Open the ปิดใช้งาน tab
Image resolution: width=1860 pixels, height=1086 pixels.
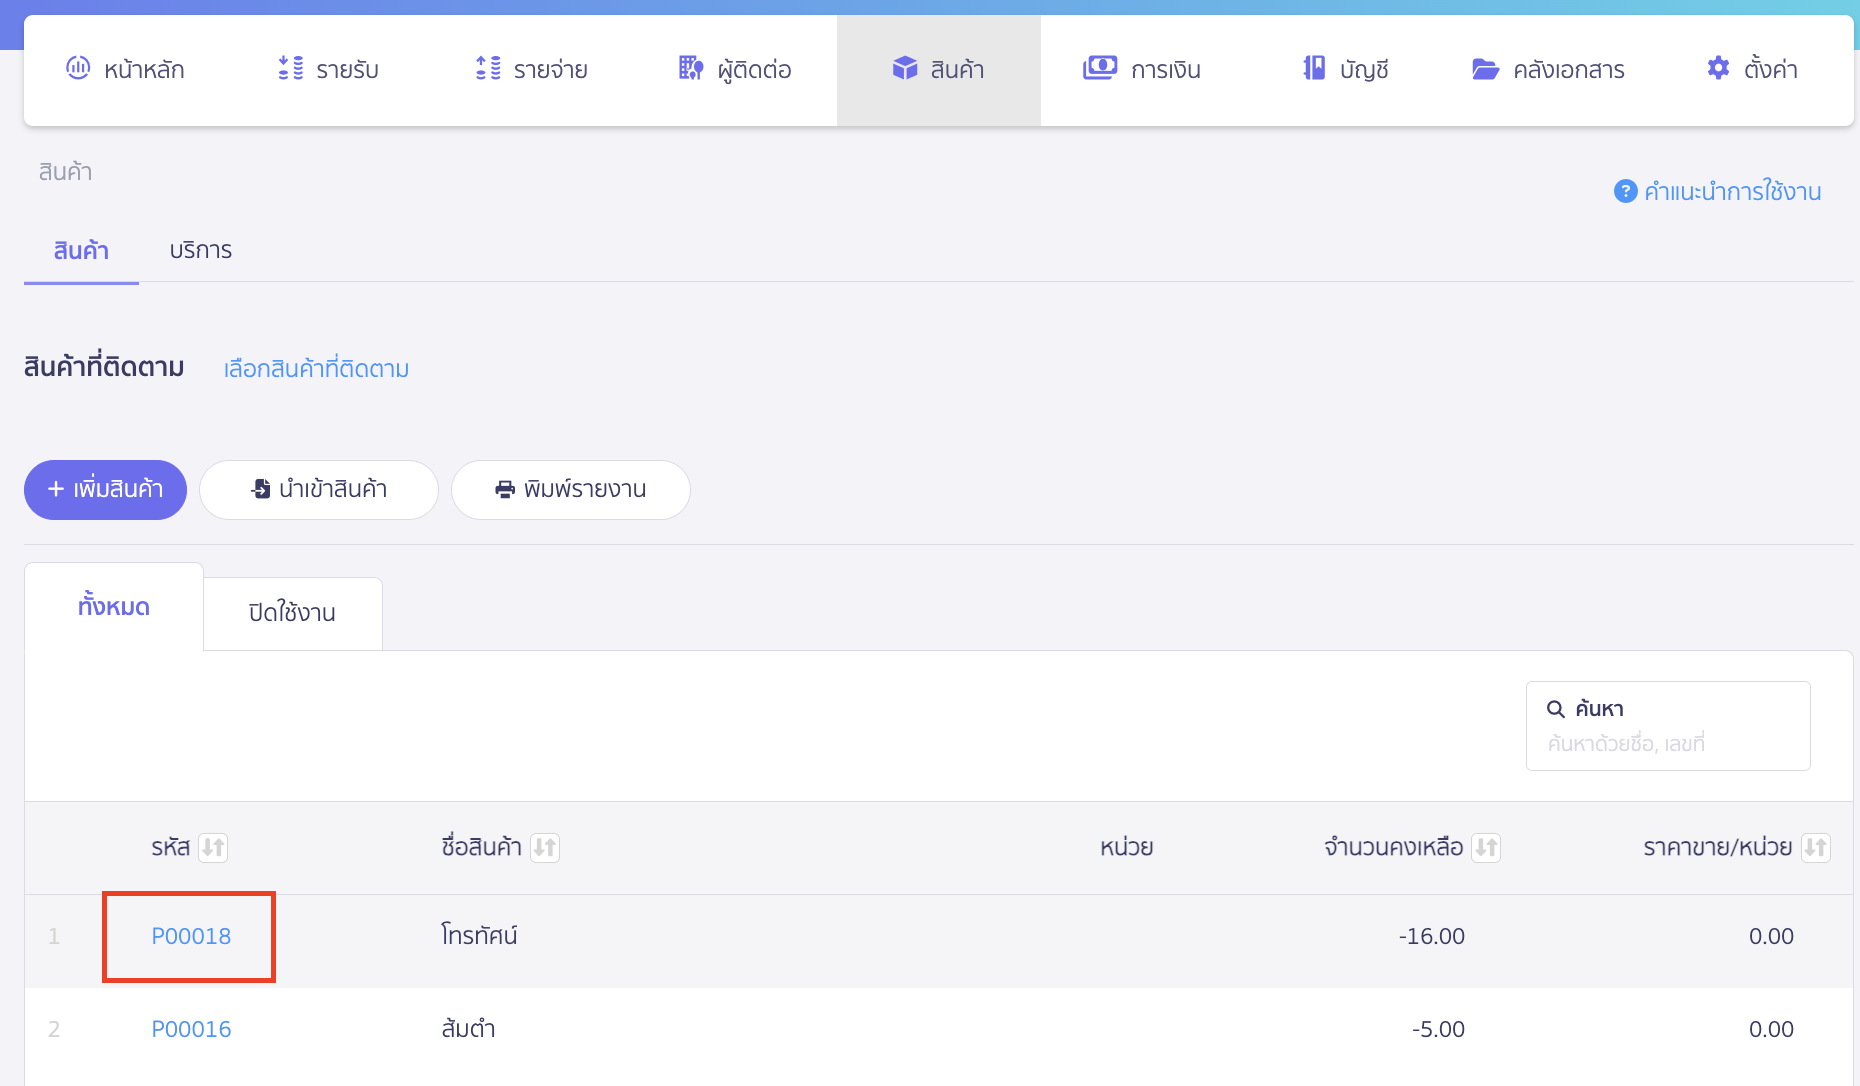(x=292, y=612)
